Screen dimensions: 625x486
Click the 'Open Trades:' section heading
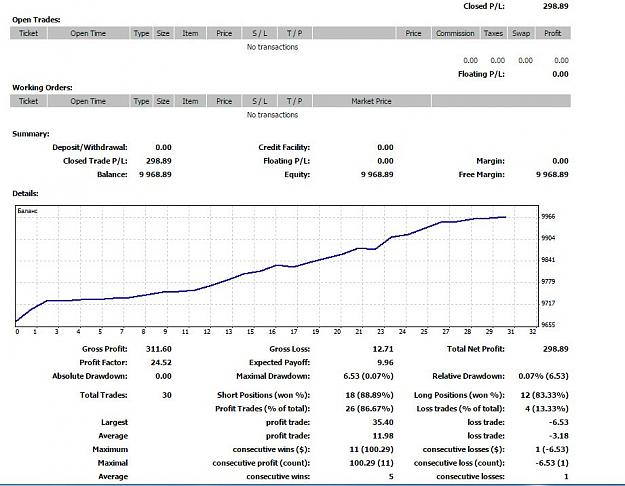point(36,20)
